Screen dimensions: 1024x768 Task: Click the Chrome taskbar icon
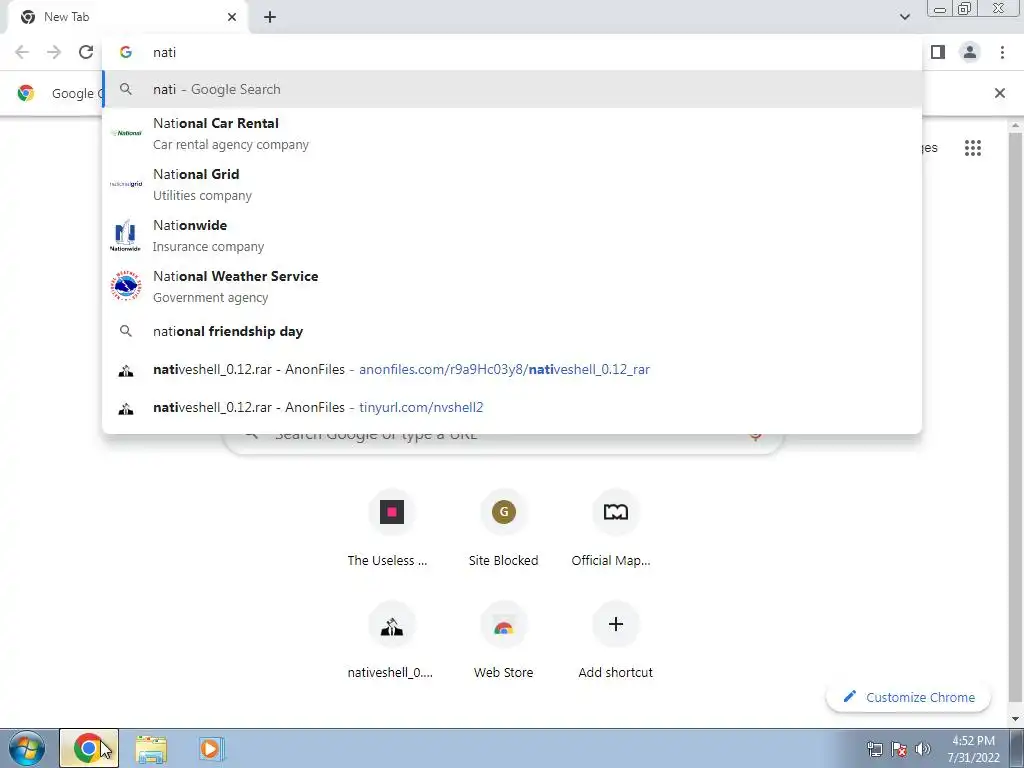click(89, 748)
